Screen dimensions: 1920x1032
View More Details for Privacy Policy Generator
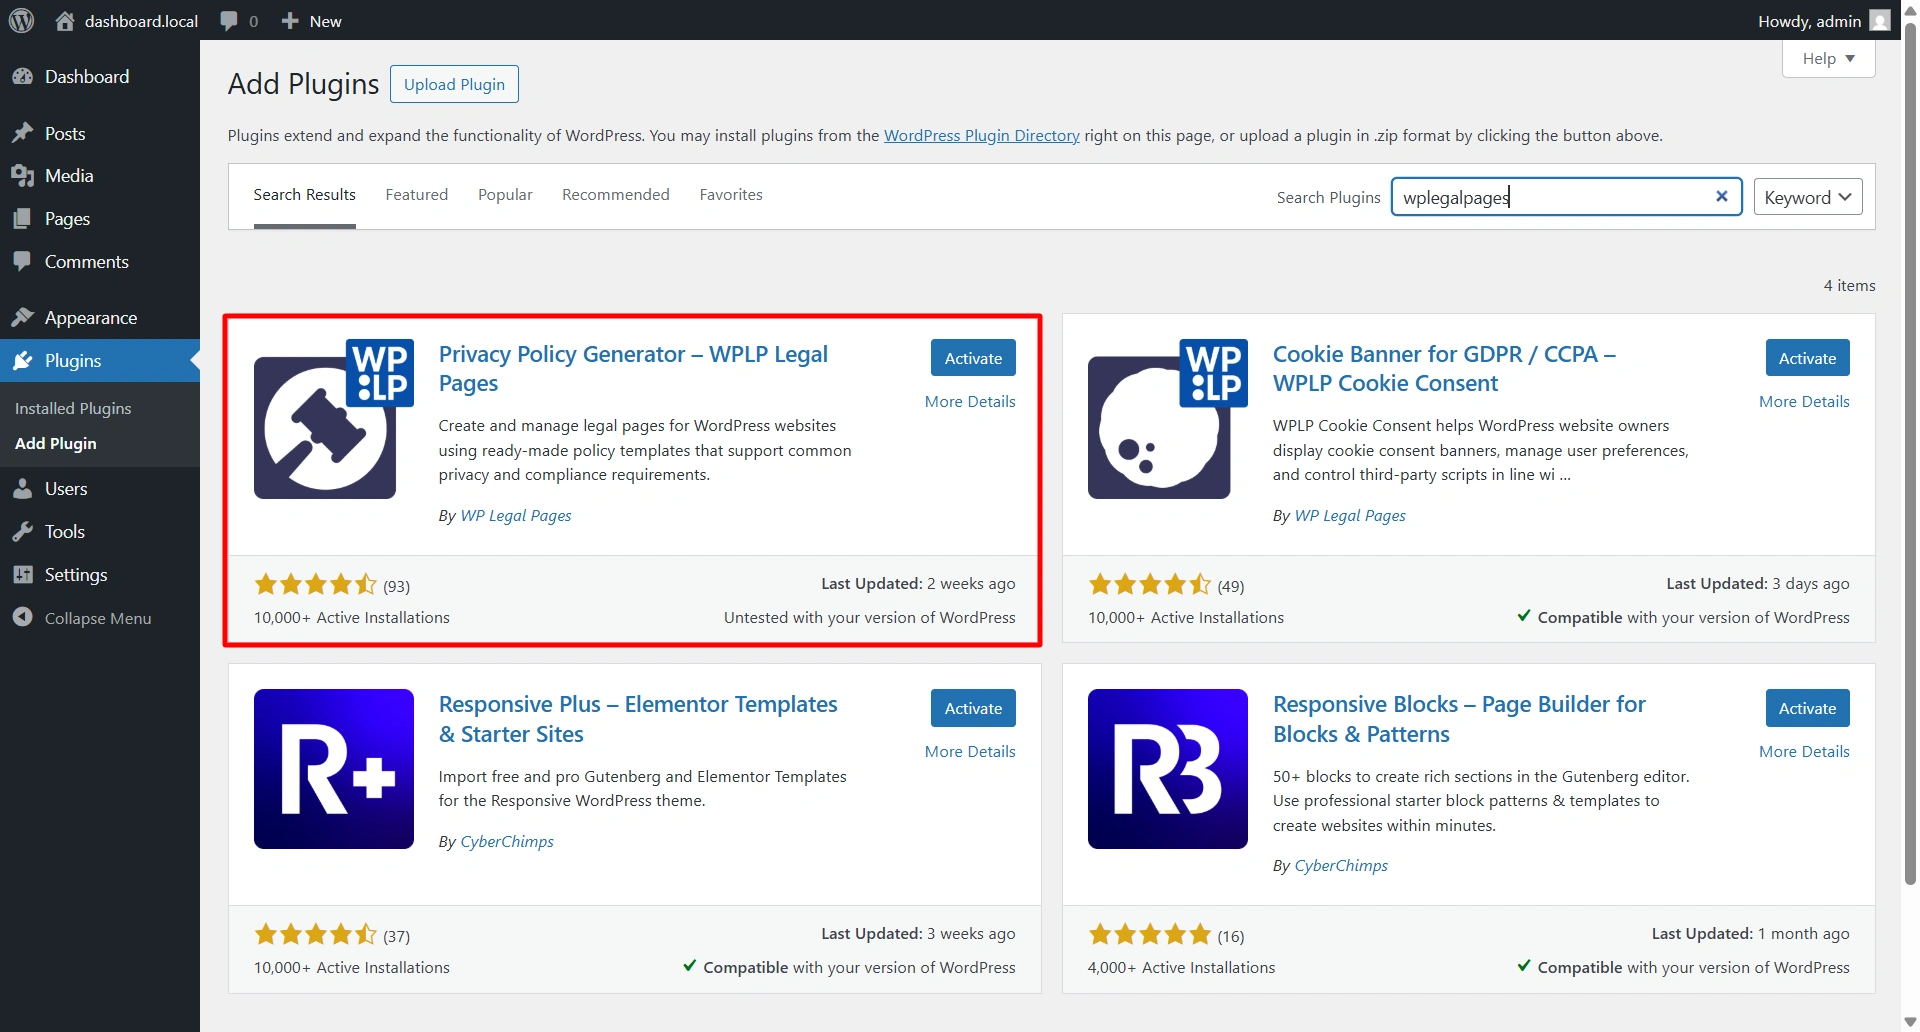tap(970, 401)
